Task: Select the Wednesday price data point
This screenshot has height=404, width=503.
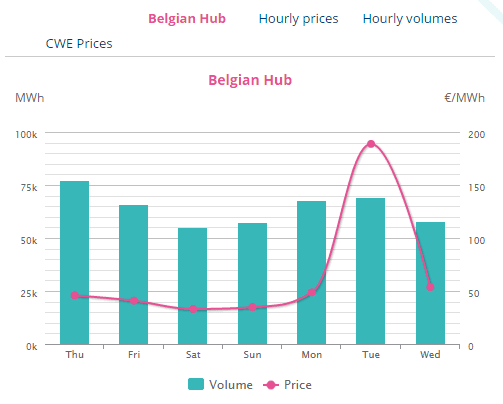Action: click(430, 287)
